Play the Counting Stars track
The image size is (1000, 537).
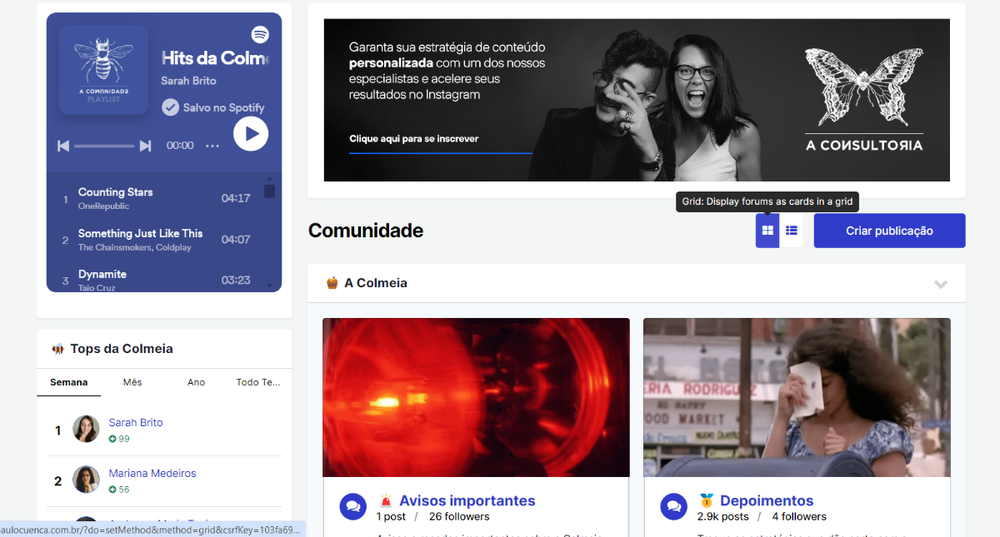[x=115, y=192]
